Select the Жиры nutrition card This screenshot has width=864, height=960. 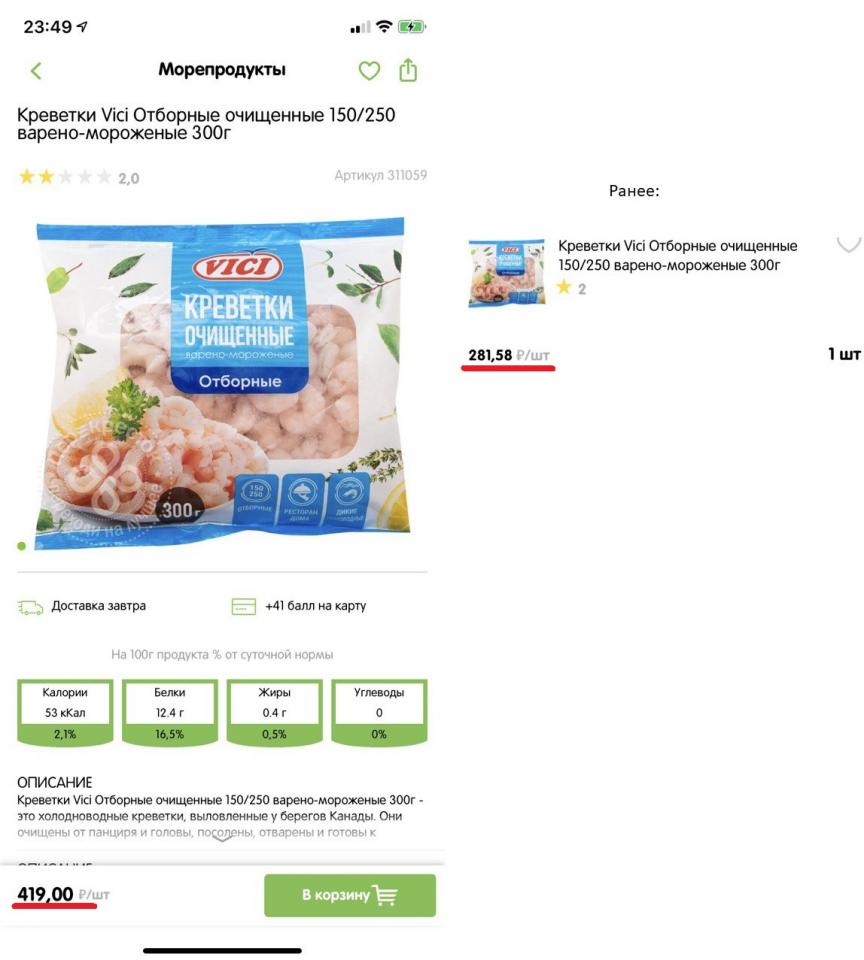pyautogui.click(x=274, y=712)
